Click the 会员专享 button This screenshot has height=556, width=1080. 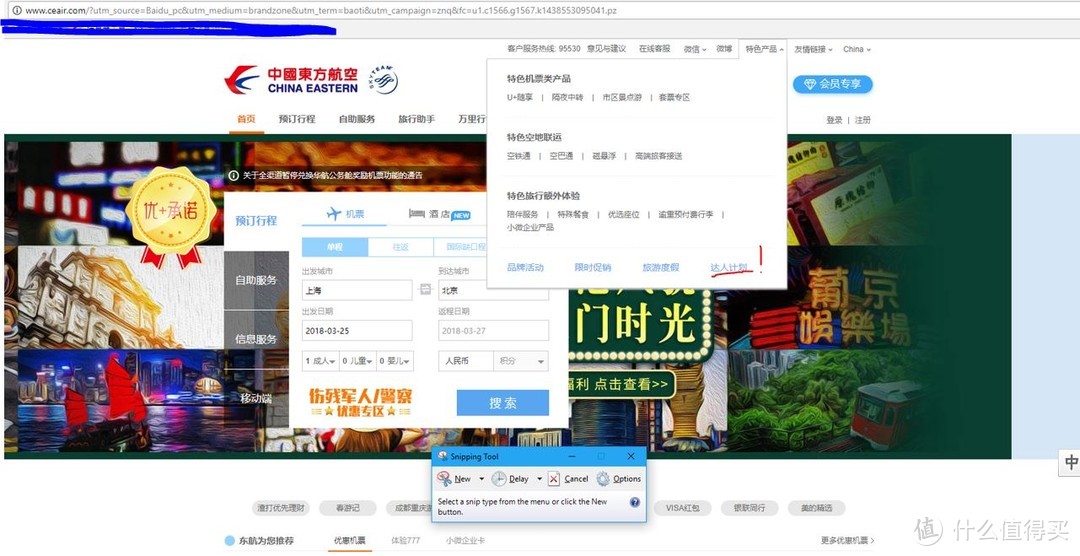click(833, 84)
